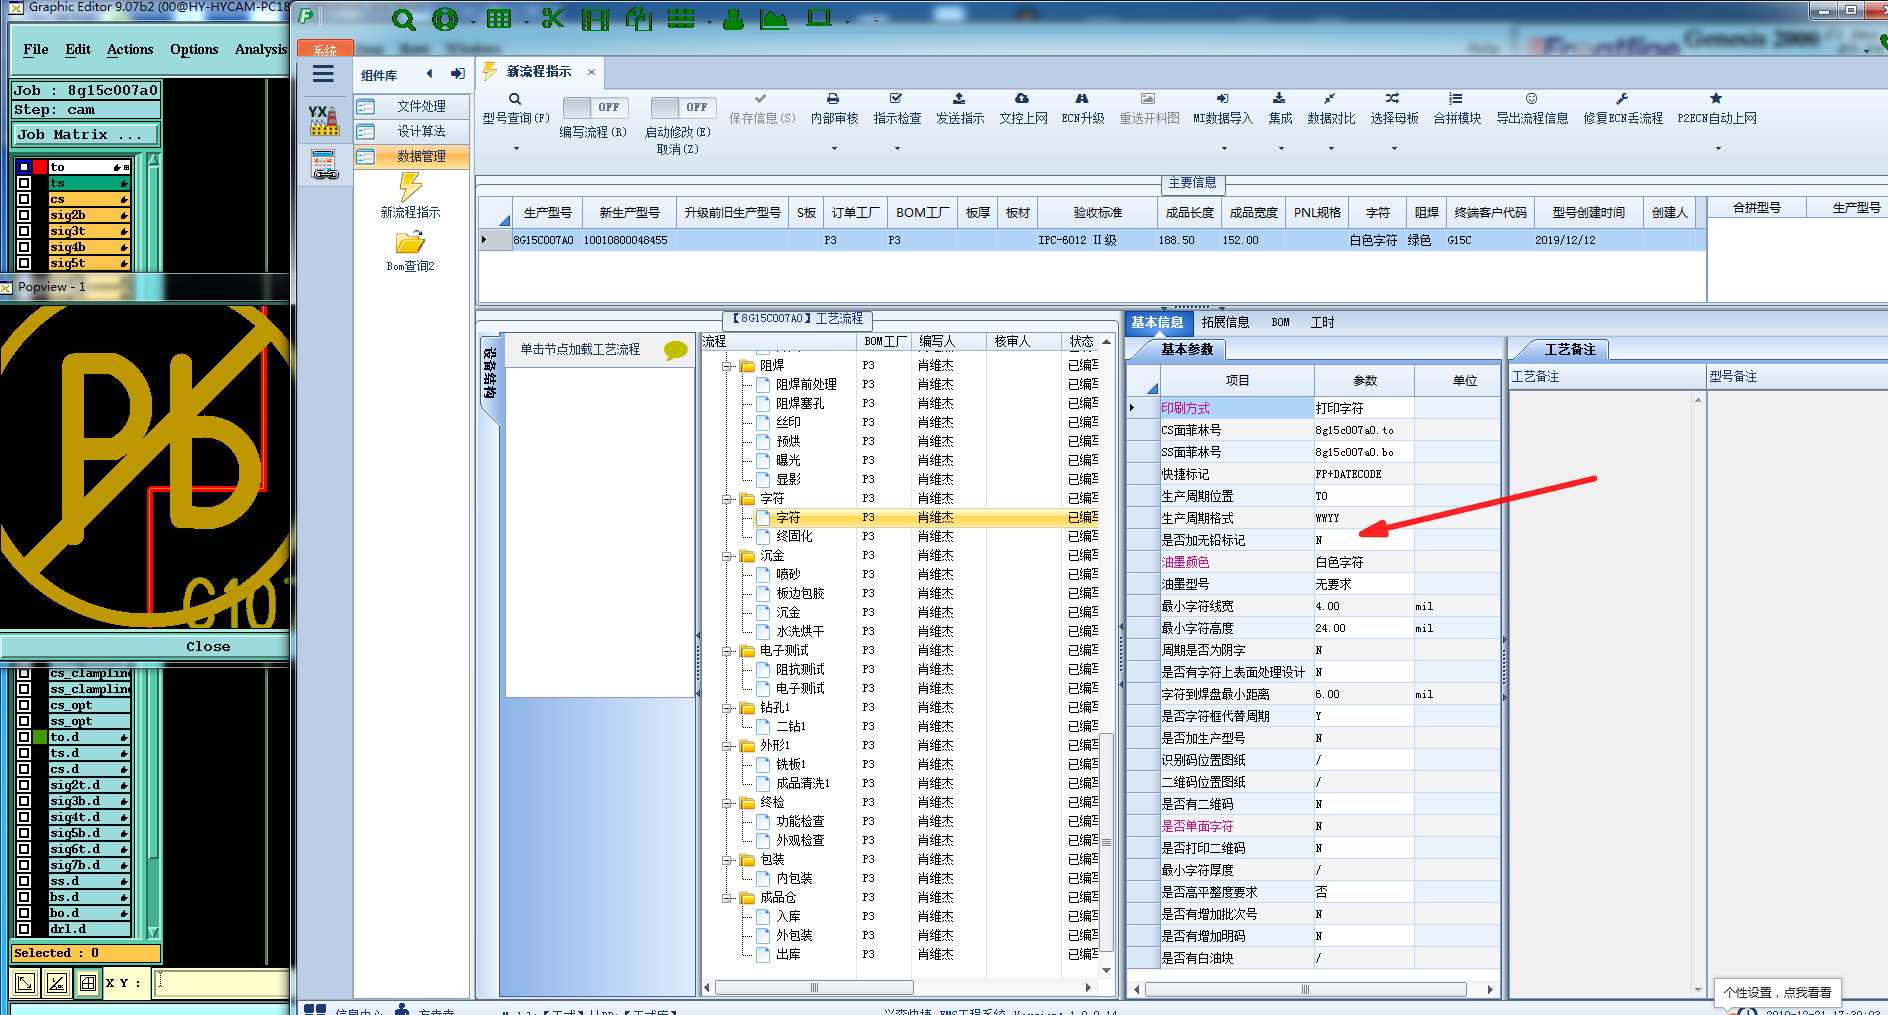This screenshot has height=1015, width=1888.
Task: Switch to BOM tab
Action: [x=1280, y=322]
